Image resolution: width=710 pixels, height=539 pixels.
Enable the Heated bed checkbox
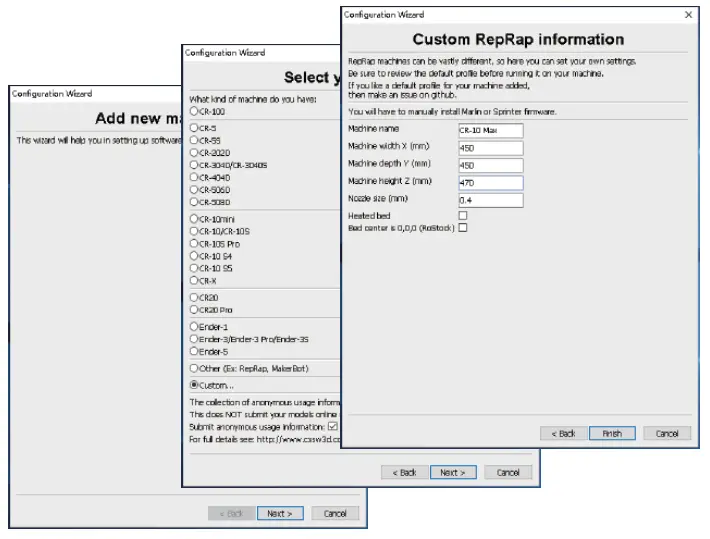pyautogui.click(x=463, y=216)
